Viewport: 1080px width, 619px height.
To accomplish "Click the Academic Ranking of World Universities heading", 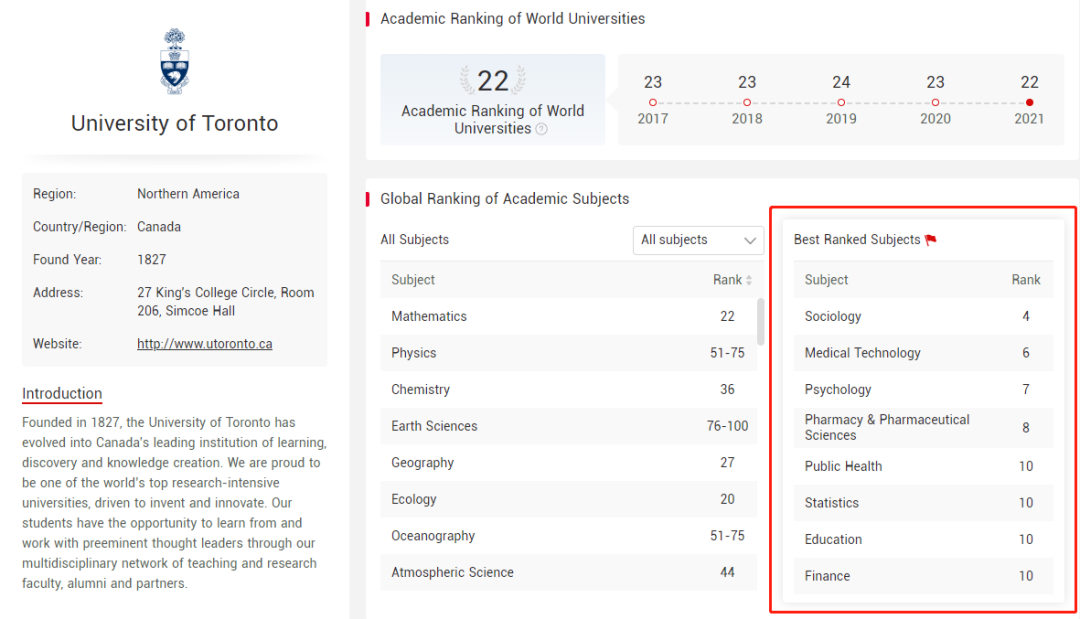I will 512,19.
